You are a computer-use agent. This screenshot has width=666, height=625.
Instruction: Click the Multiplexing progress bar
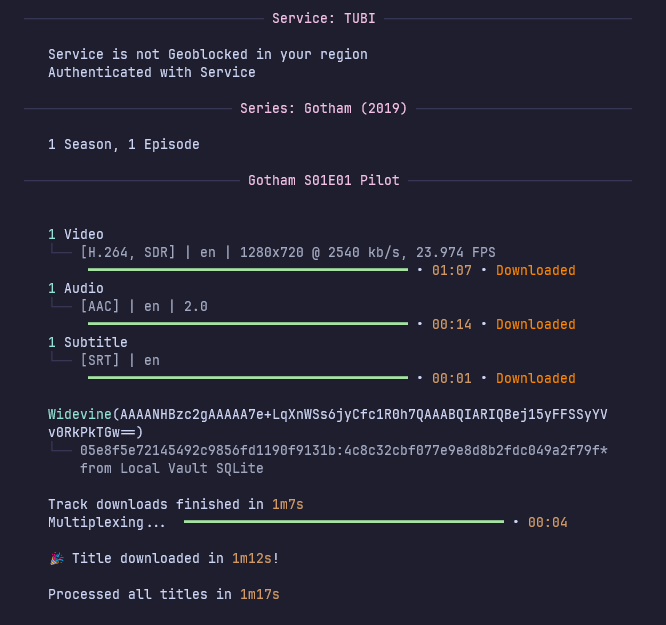(x=343, y=522)
